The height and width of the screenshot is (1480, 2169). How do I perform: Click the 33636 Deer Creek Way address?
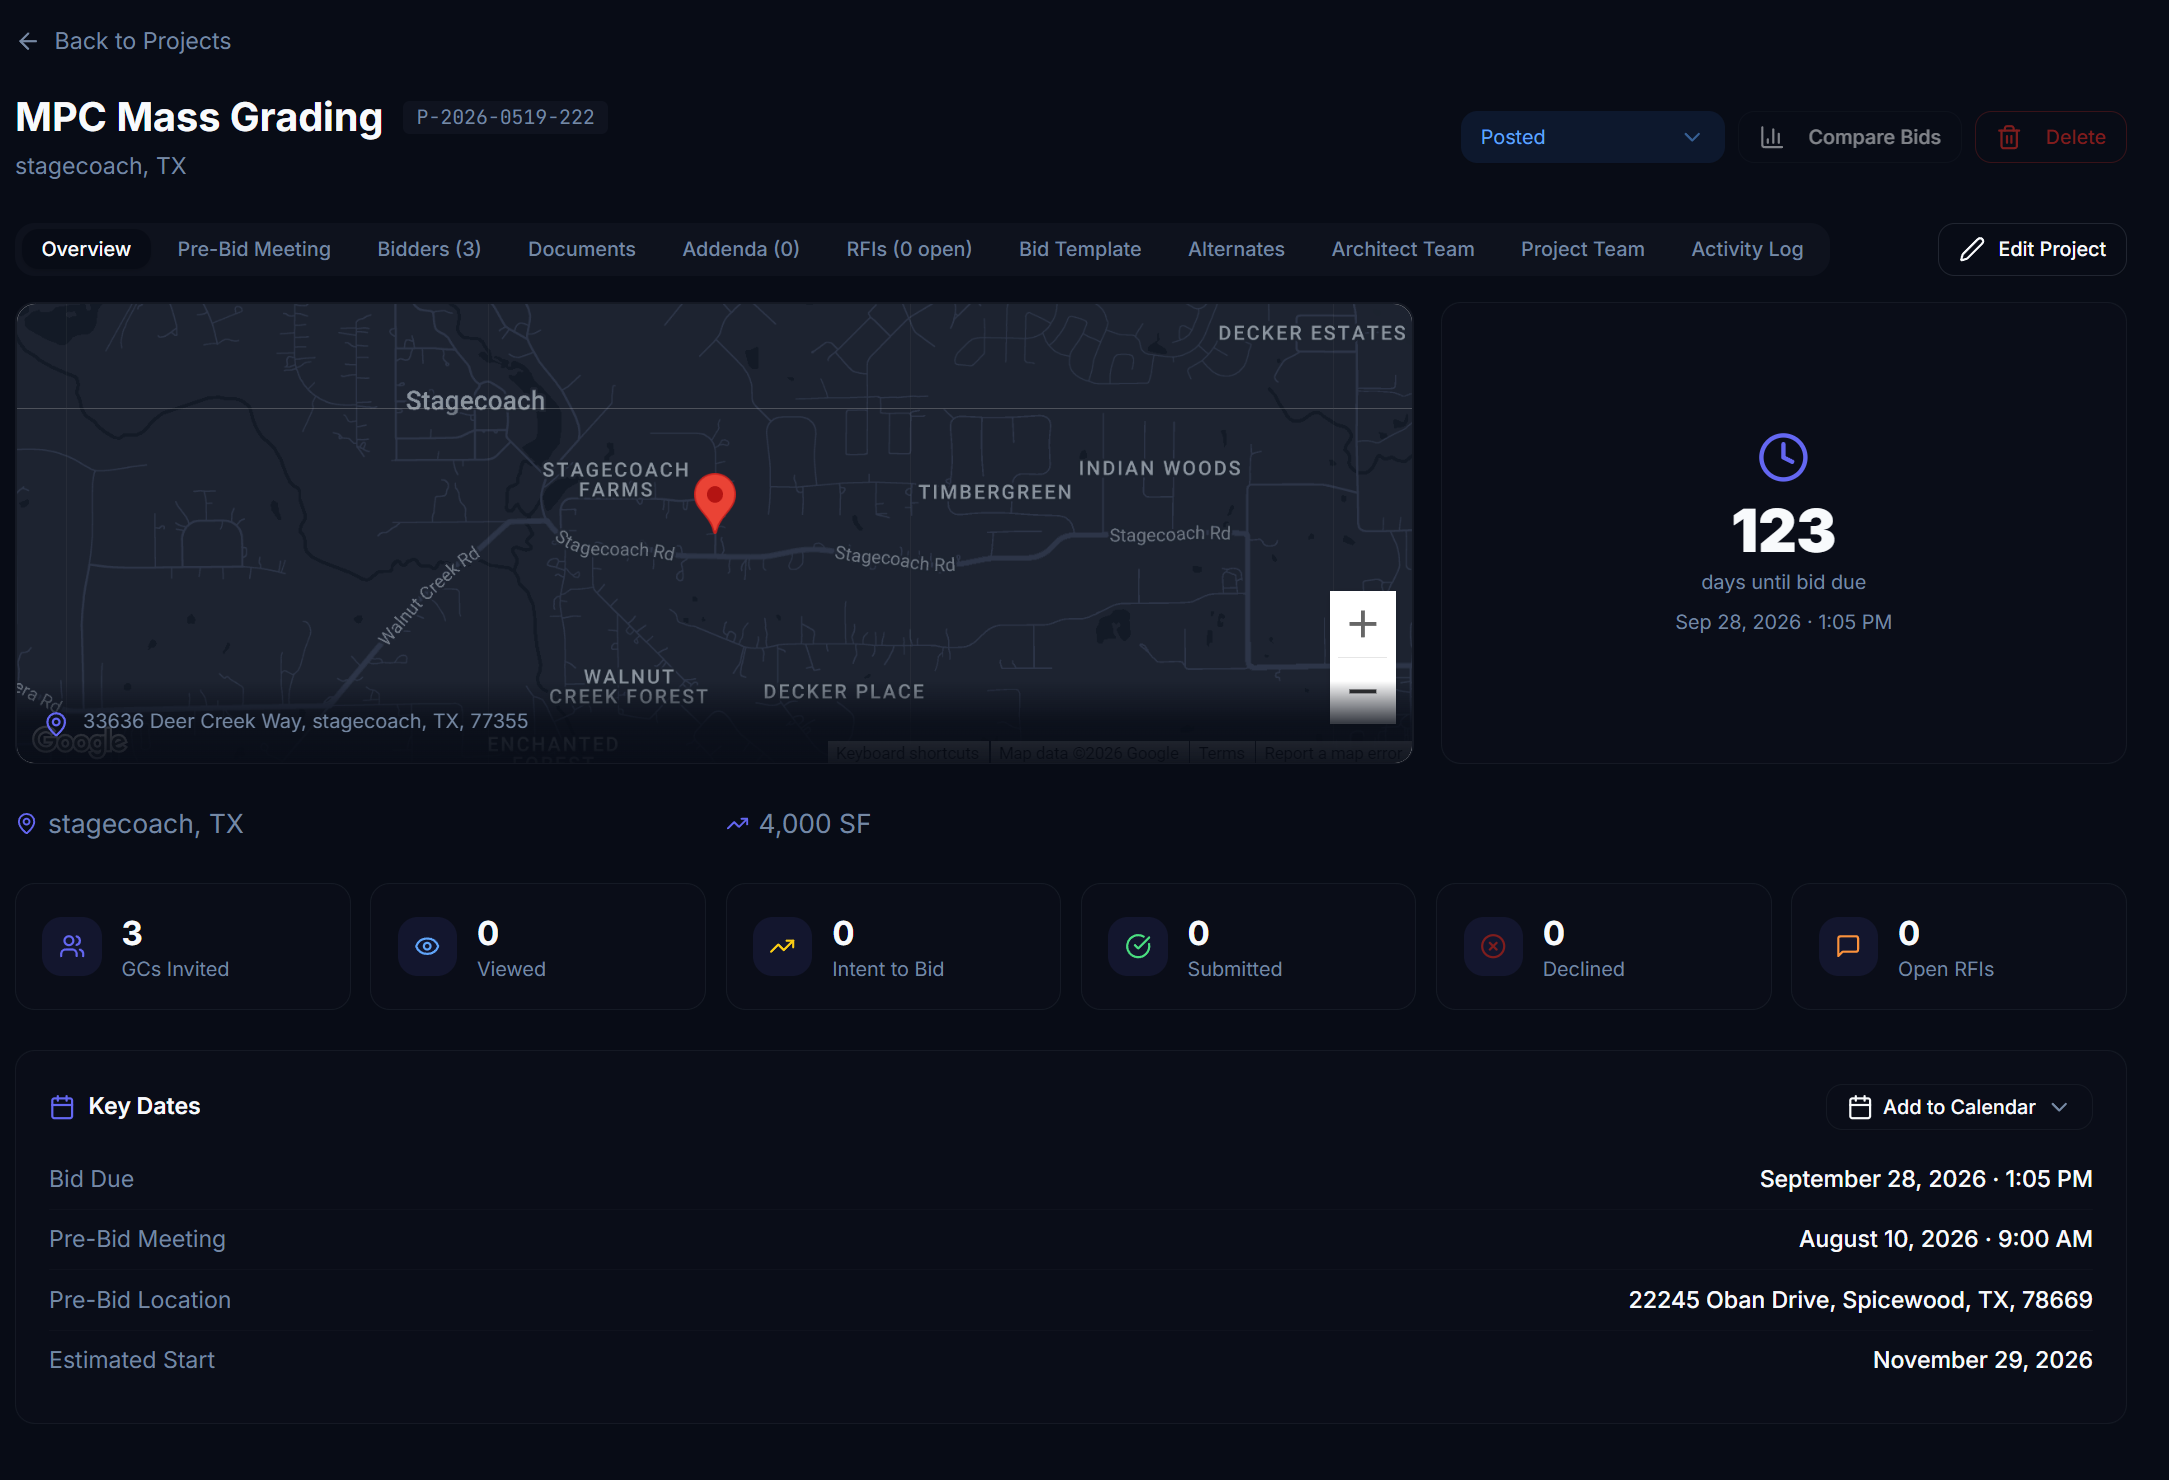[305, 721]
